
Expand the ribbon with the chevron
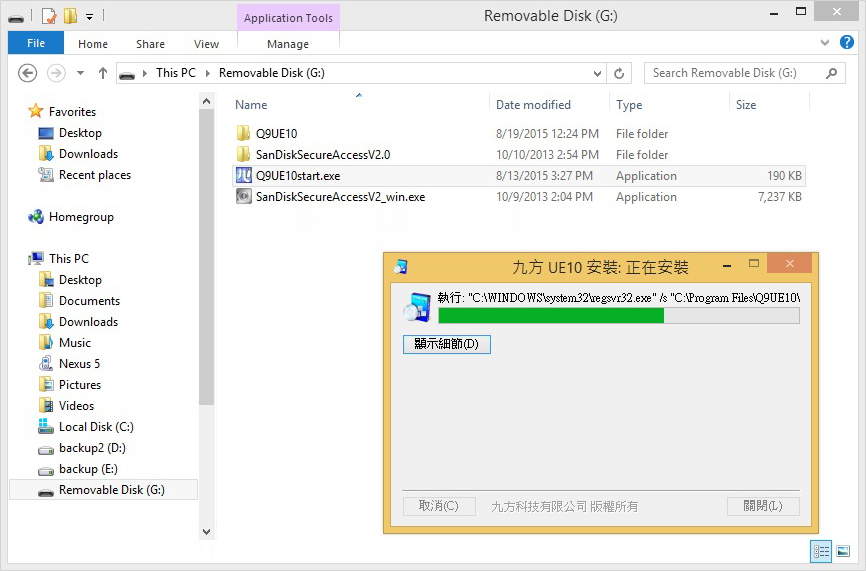825,43
